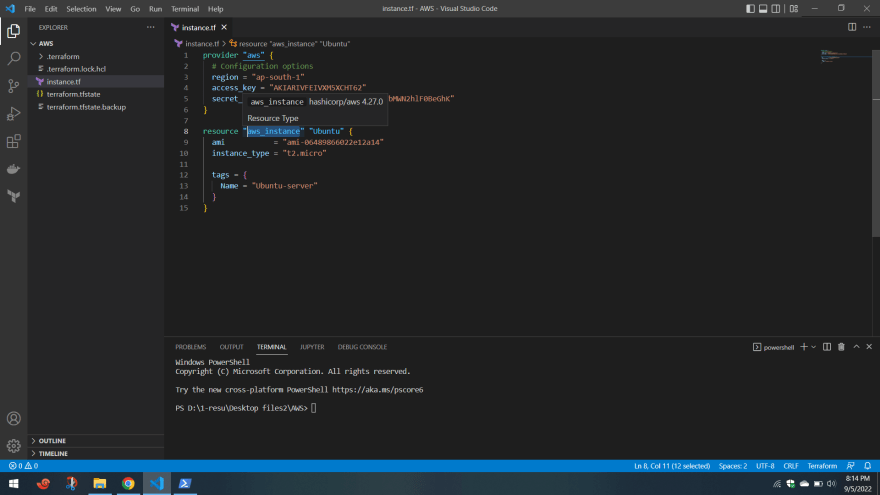Open .terraform.lock.hcl file

(96, 69)
